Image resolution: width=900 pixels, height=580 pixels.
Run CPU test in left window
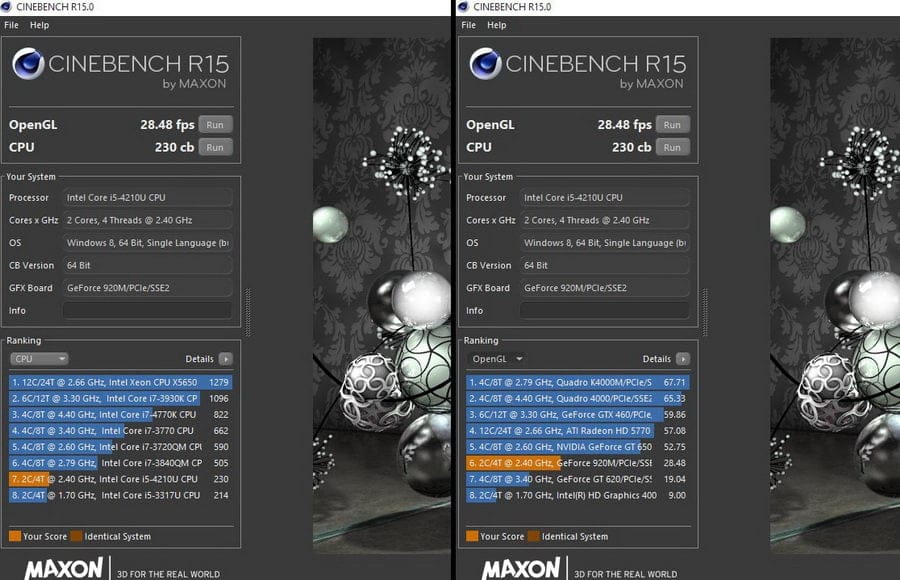(x=215, y=147)
